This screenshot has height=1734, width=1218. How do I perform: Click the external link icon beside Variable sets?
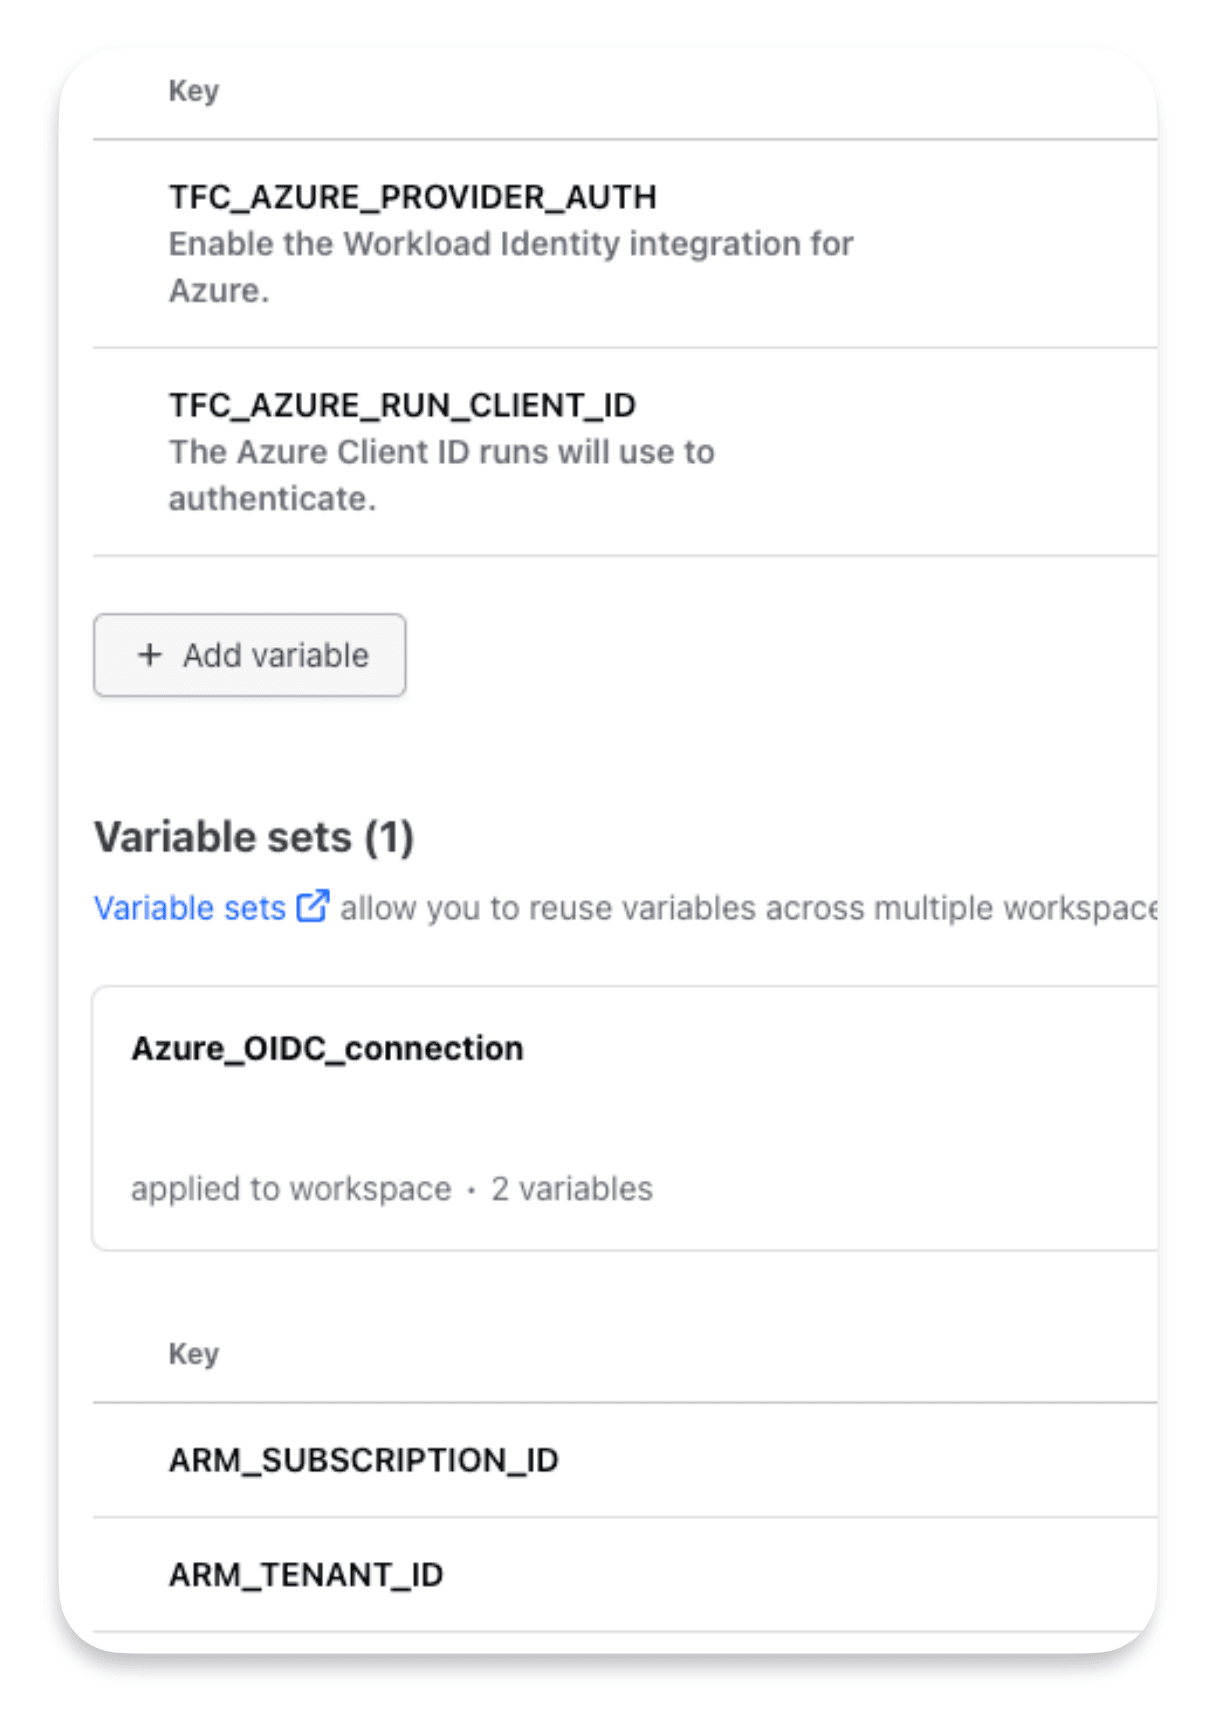[x=312, y=907]
